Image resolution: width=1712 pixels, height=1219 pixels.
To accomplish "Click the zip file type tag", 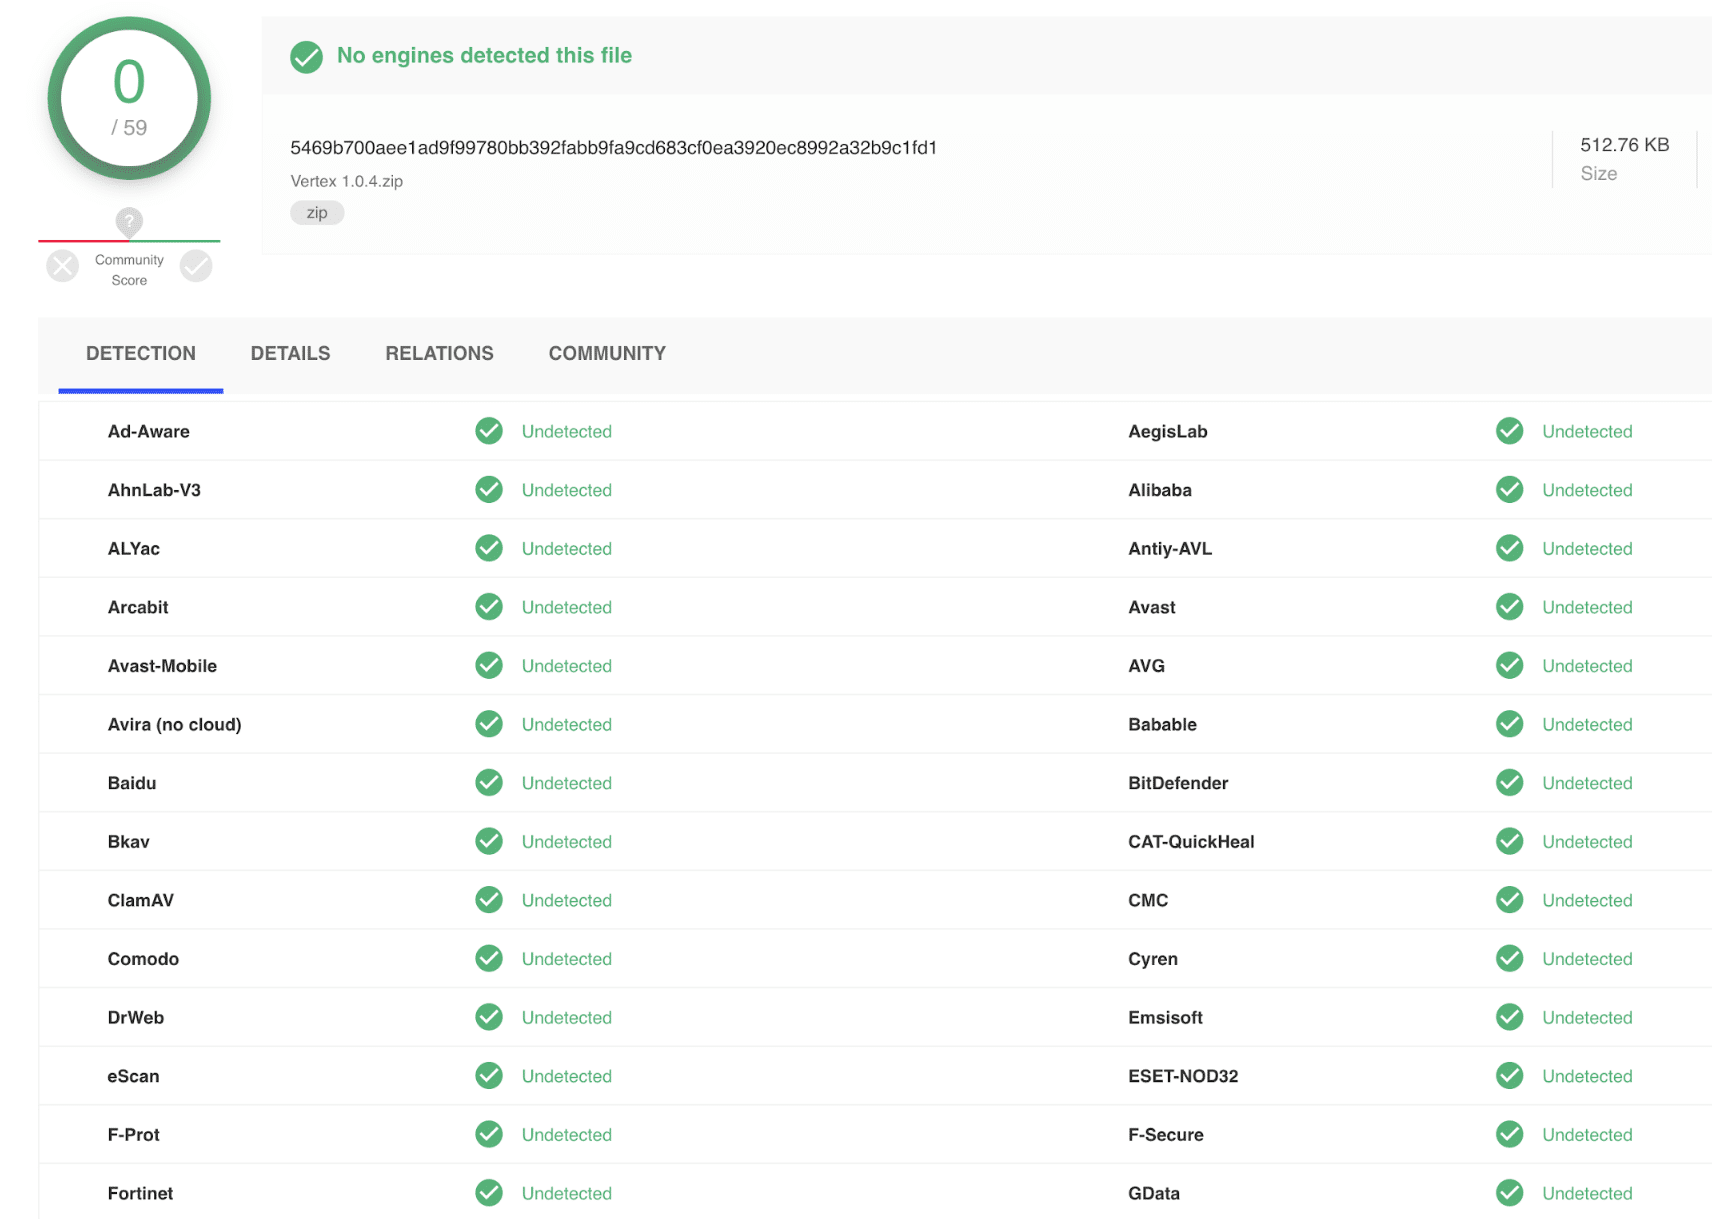I will click(x=317, y=212).
